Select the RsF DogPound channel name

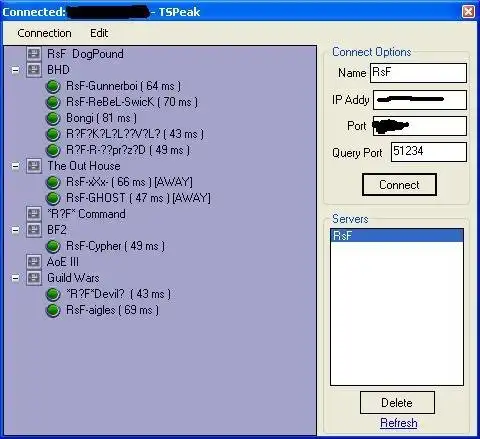[85, 54]
